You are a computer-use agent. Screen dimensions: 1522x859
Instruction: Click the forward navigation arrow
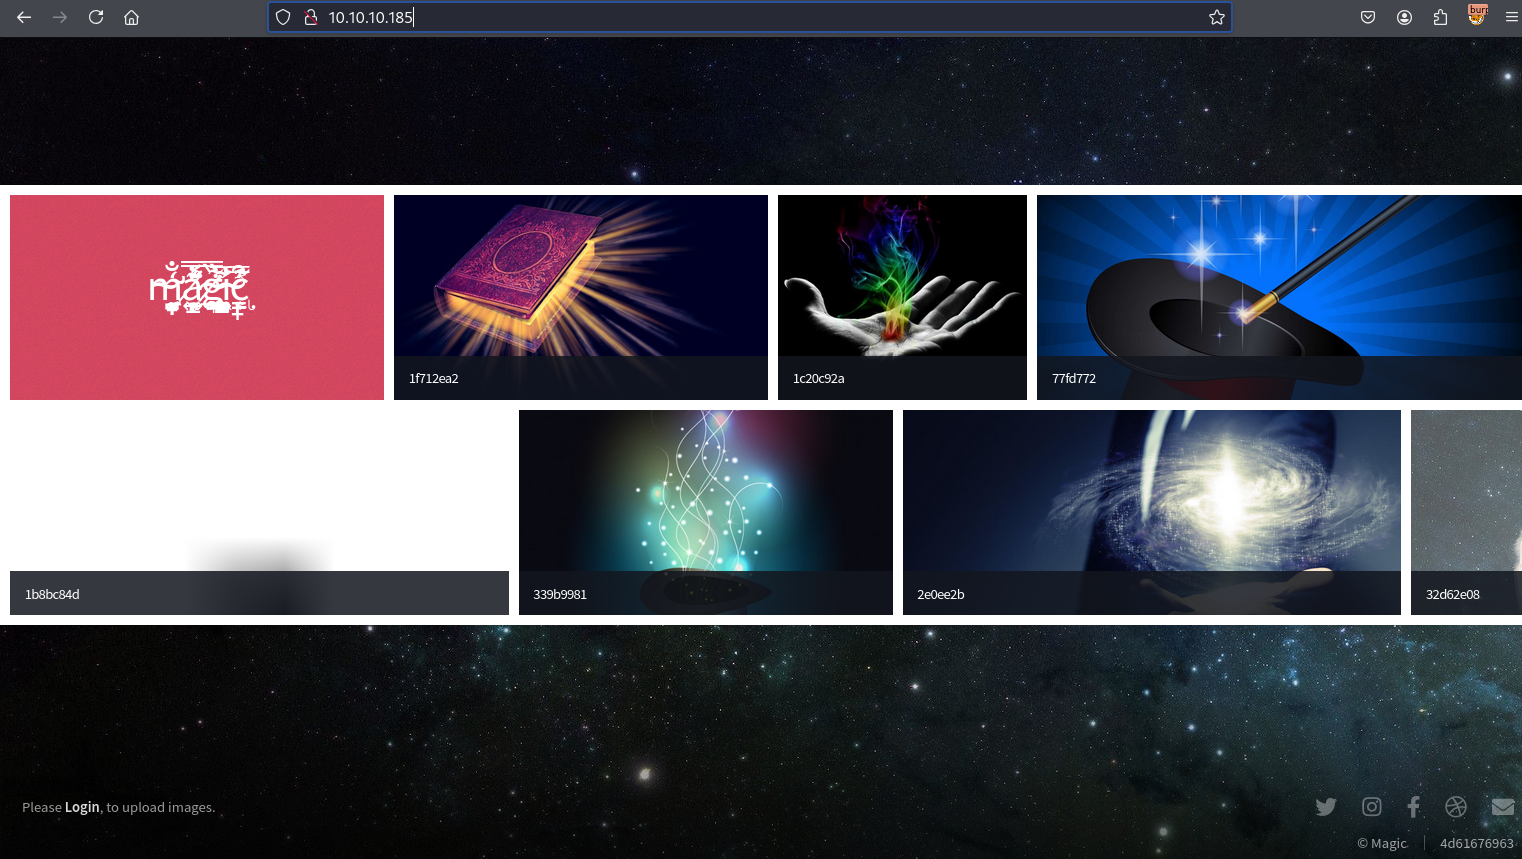[x=60, y=17]
